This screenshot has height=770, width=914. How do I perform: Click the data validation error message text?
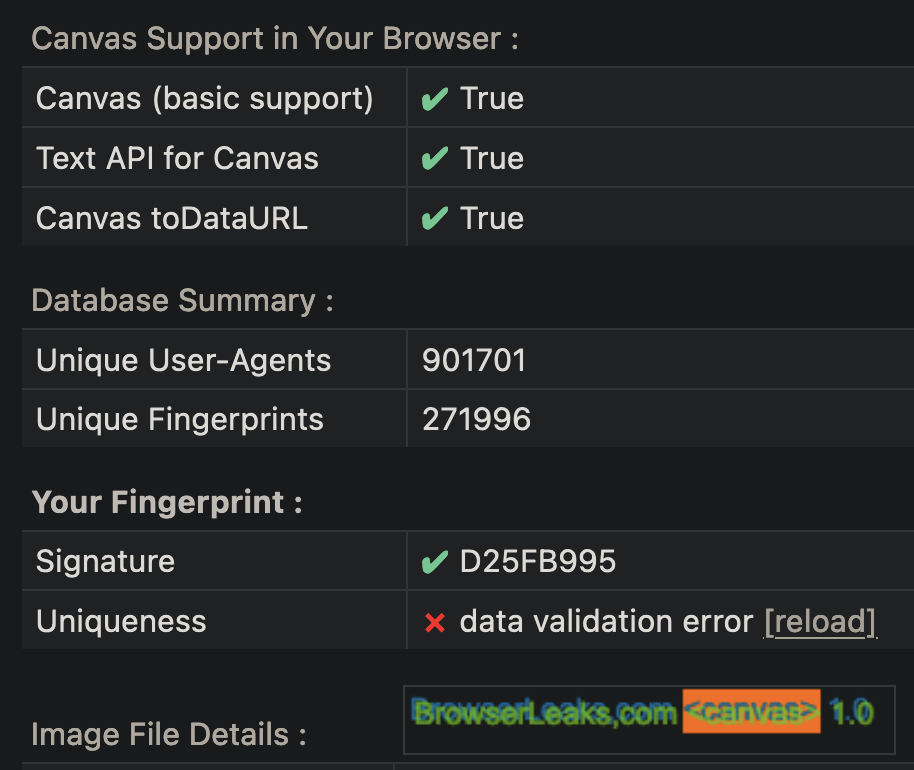pyautogui.click(x=606, y=621)
